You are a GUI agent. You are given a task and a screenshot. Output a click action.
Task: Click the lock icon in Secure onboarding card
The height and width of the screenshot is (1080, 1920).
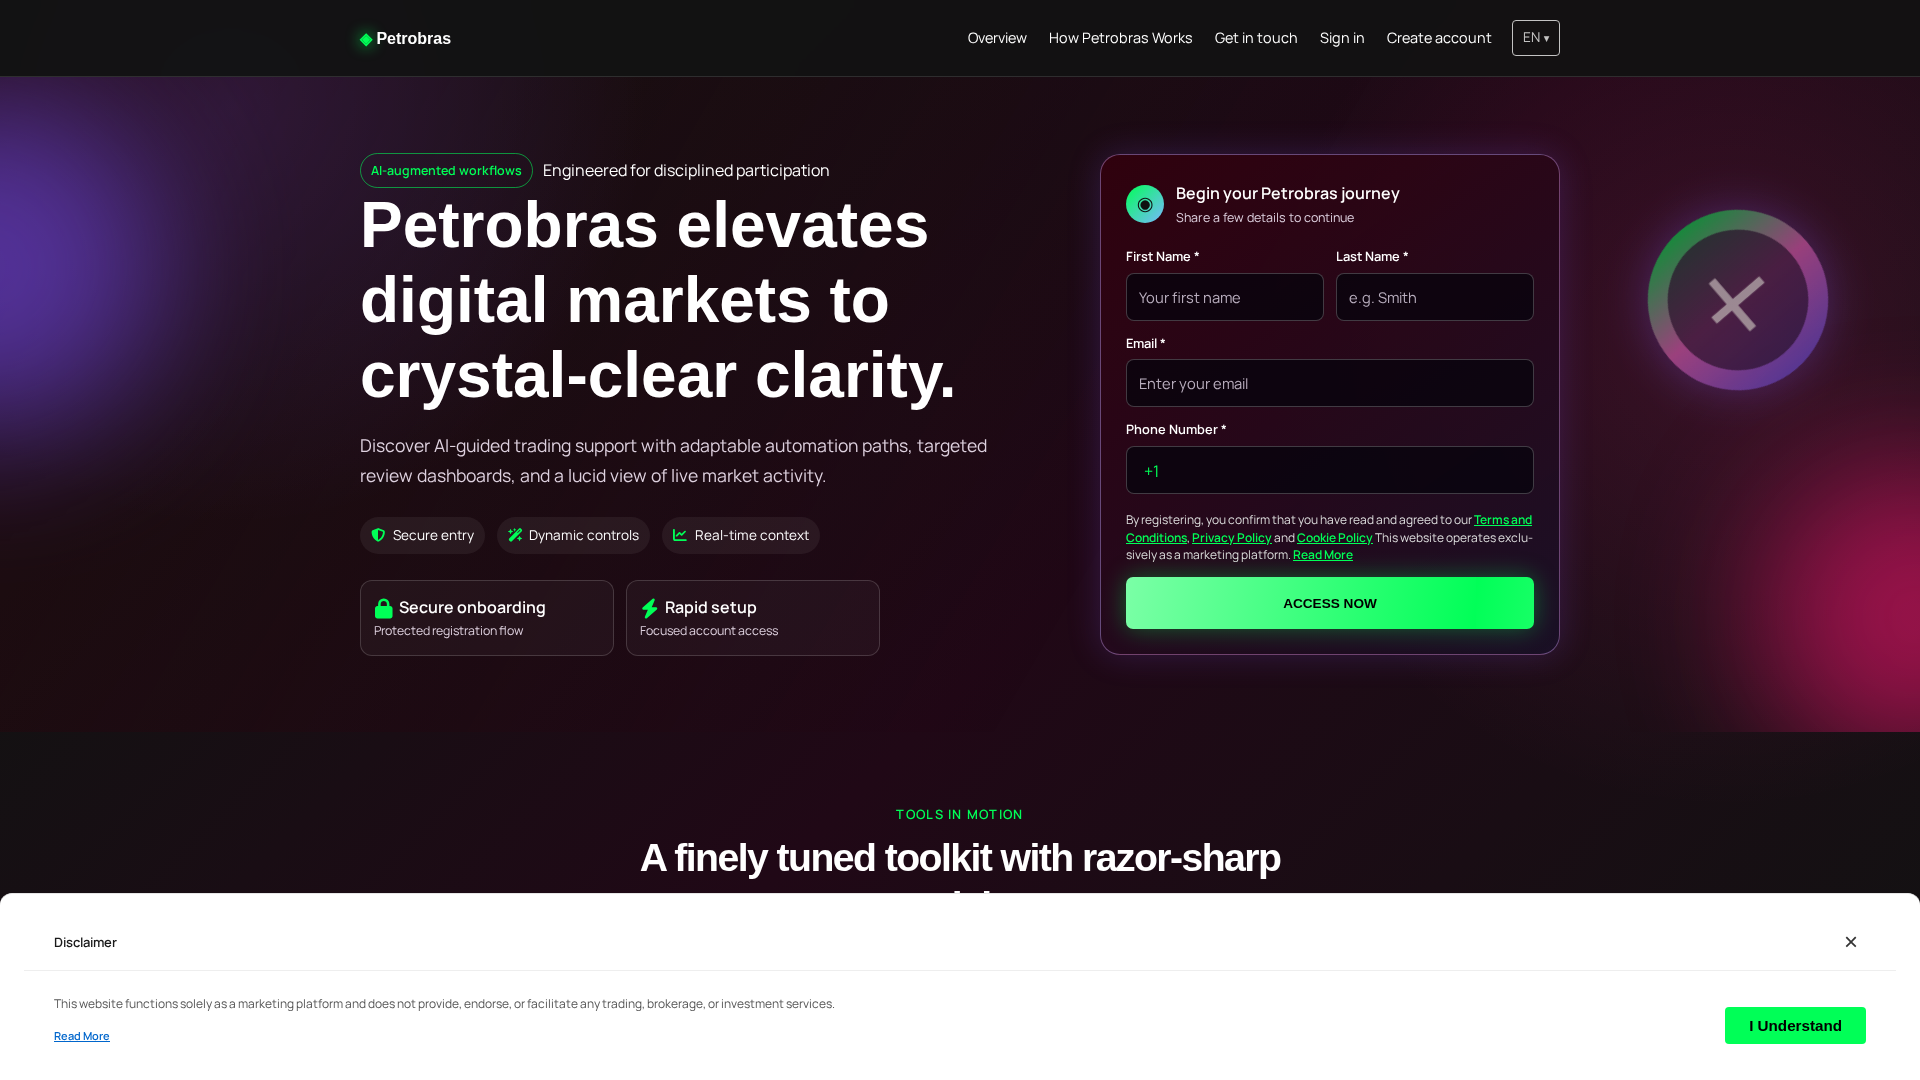pyautogui.click(x=383, y=608)
